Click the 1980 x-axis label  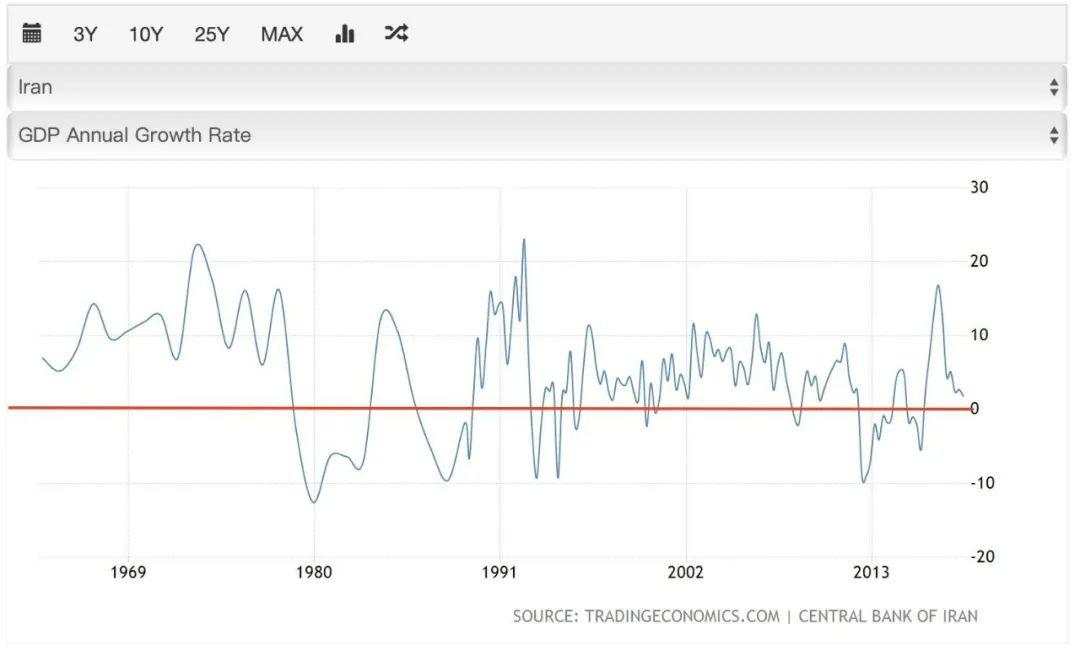tap(314, 572)
